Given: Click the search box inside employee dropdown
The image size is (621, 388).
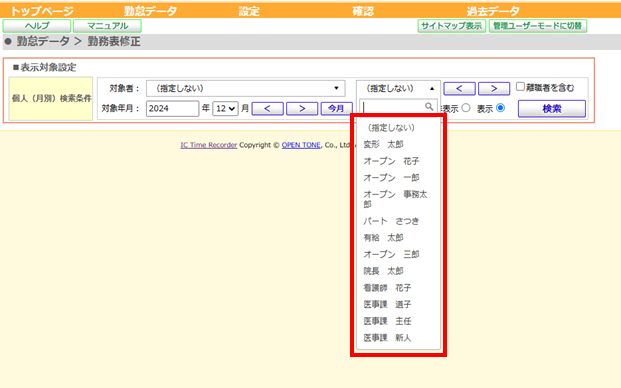Looking at the screenshot, I should (398, 107).
